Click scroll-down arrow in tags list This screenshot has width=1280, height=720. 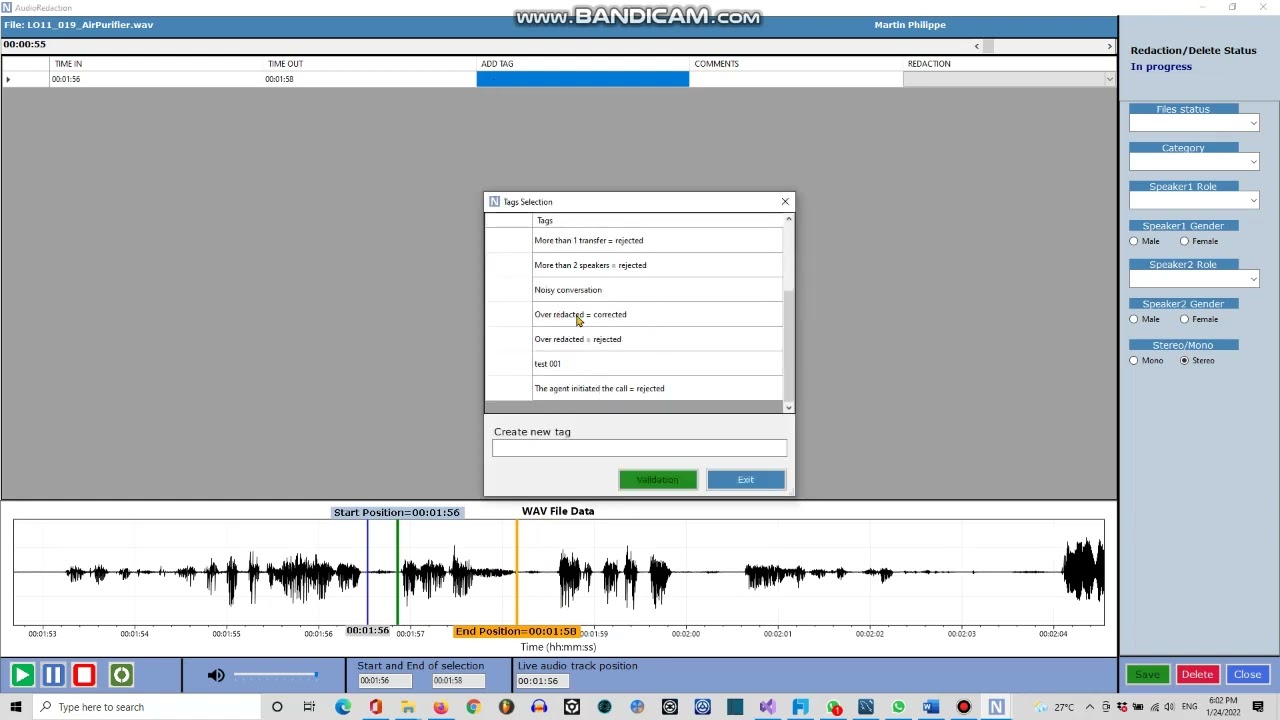coord(788,407)
